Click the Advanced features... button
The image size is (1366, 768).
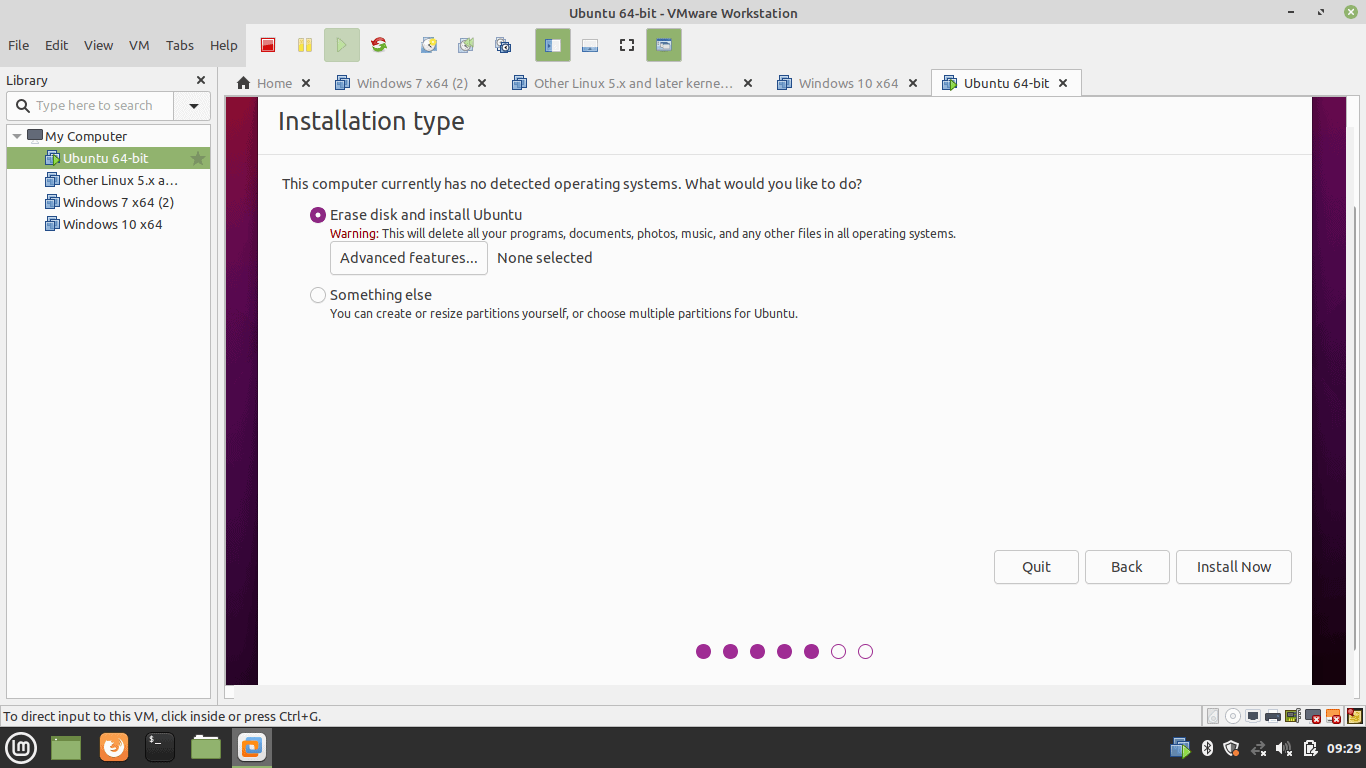pos(409,258)
